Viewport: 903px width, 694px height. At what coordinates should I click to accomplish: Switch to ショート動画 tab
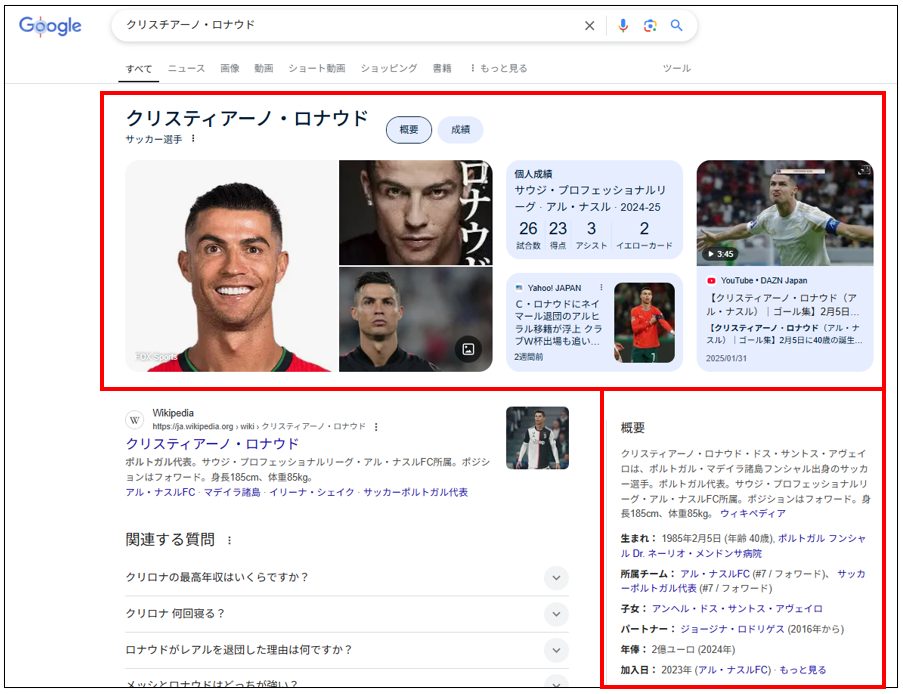click(x=317, y=68)
